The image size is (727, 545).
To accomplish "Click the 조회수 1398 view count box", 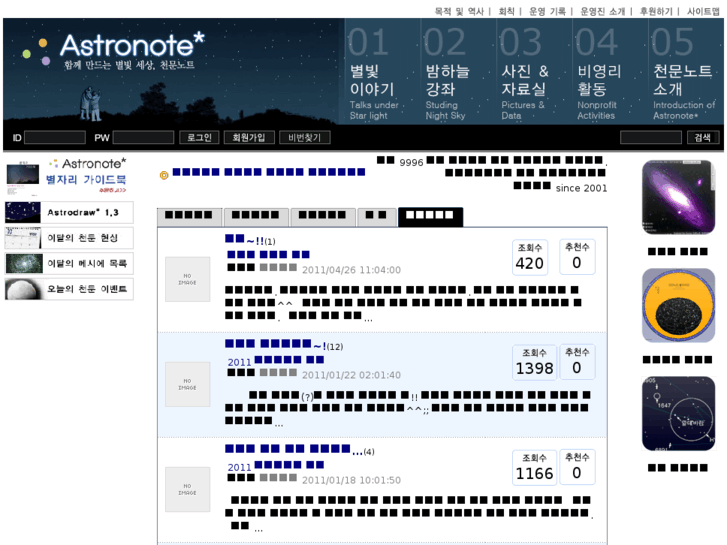I will (x=535, y=362).
